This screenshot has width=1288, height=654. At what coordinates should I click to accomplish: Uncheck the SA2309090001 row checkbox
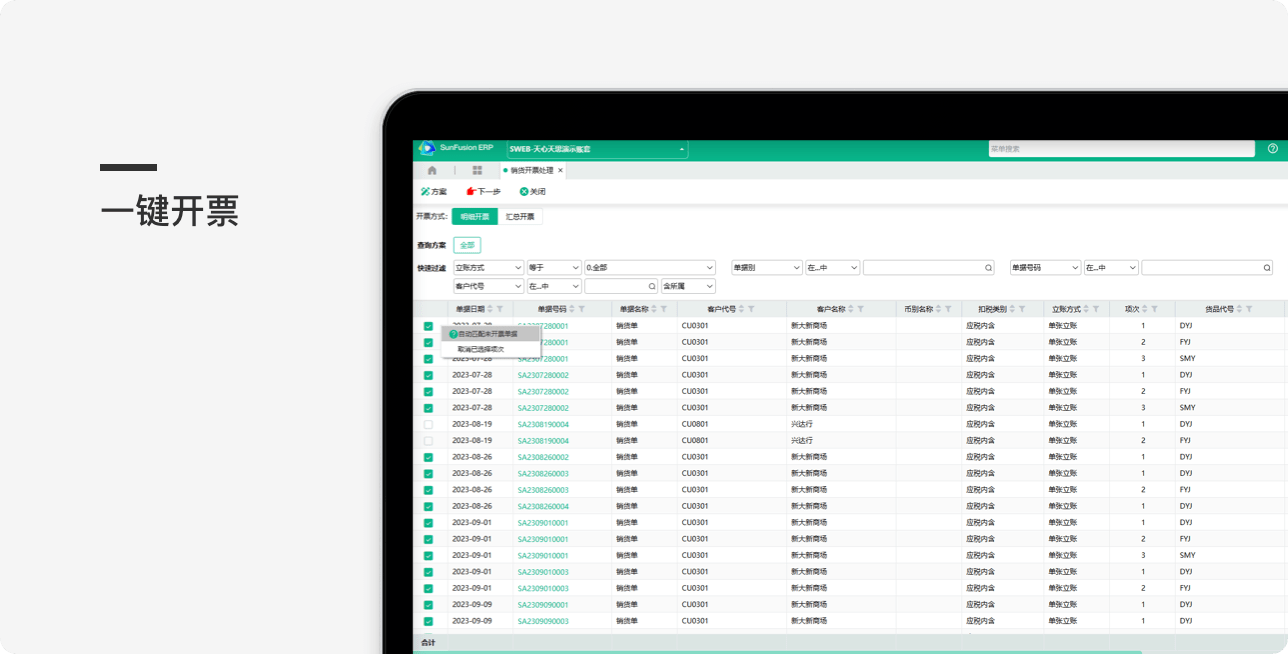[428, 604]
